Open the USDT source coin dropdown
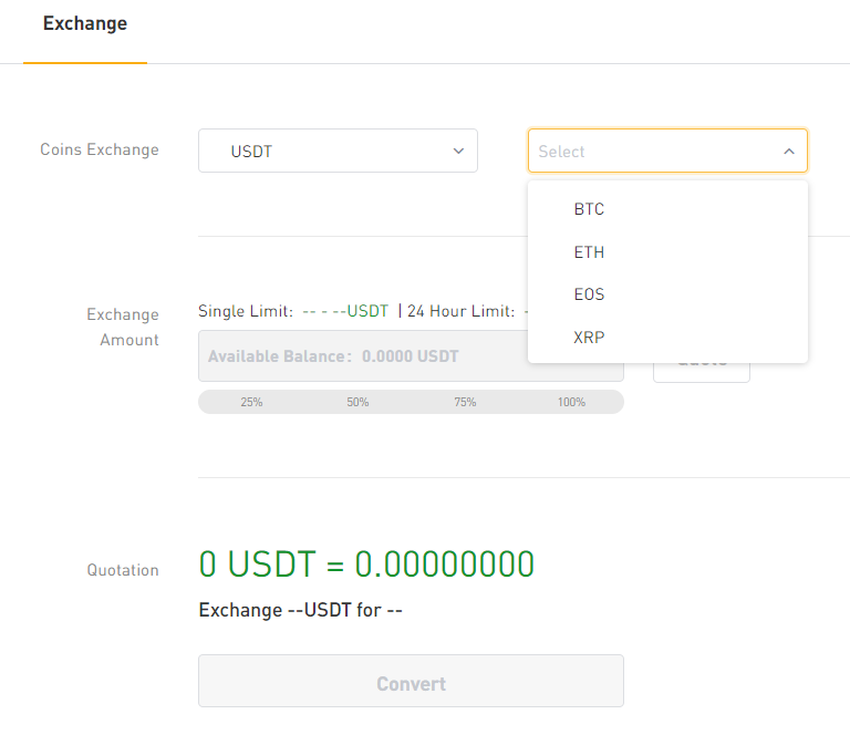 [337, 151]
